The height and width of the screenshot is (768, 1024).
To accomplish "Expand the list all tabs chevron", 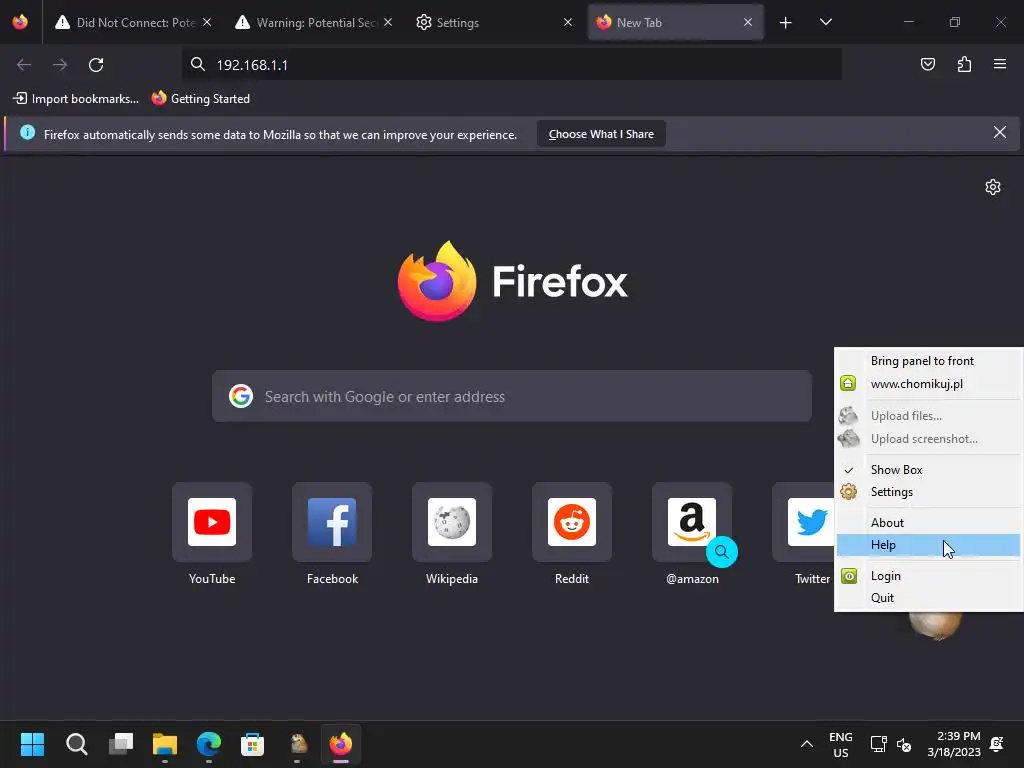I will tap(825, 22).
